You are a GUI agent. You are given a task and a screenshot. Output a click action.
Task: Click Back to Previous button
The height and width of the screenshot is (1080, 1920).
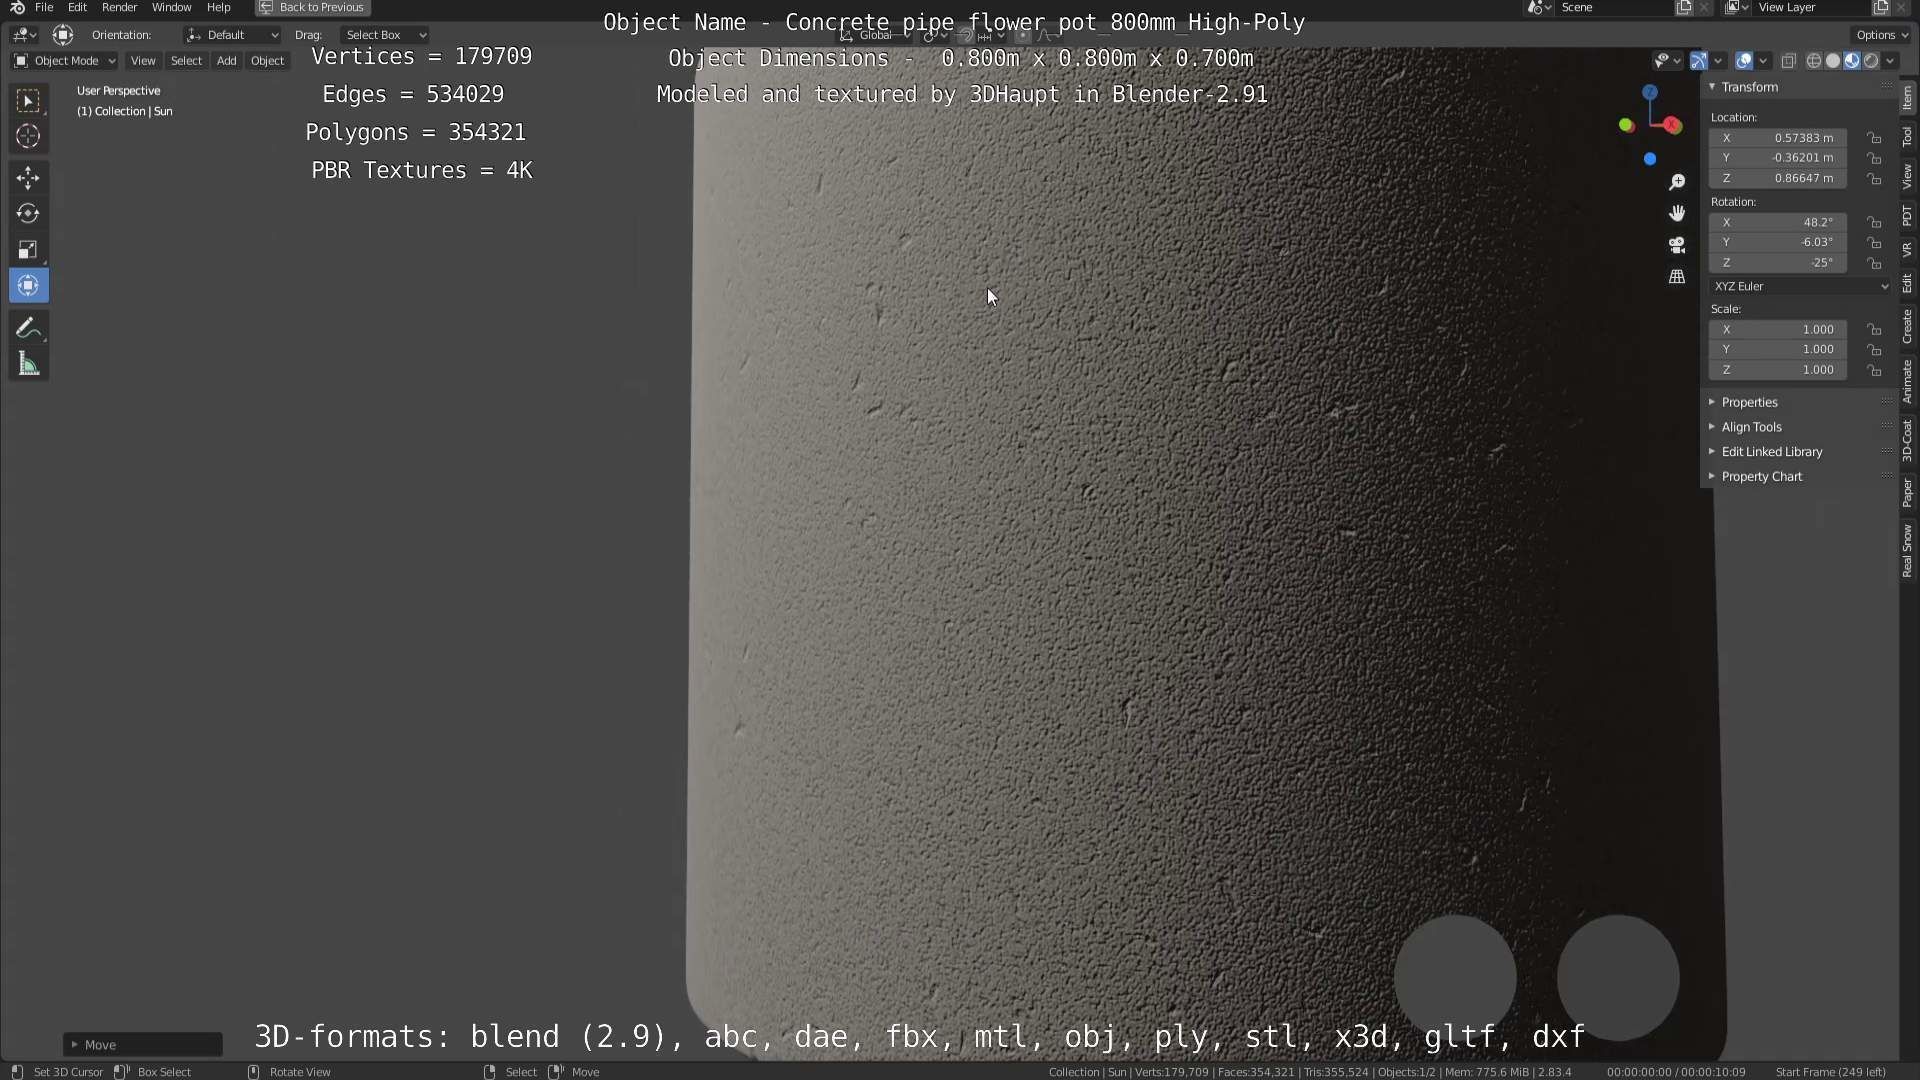[x=313, y=7]
